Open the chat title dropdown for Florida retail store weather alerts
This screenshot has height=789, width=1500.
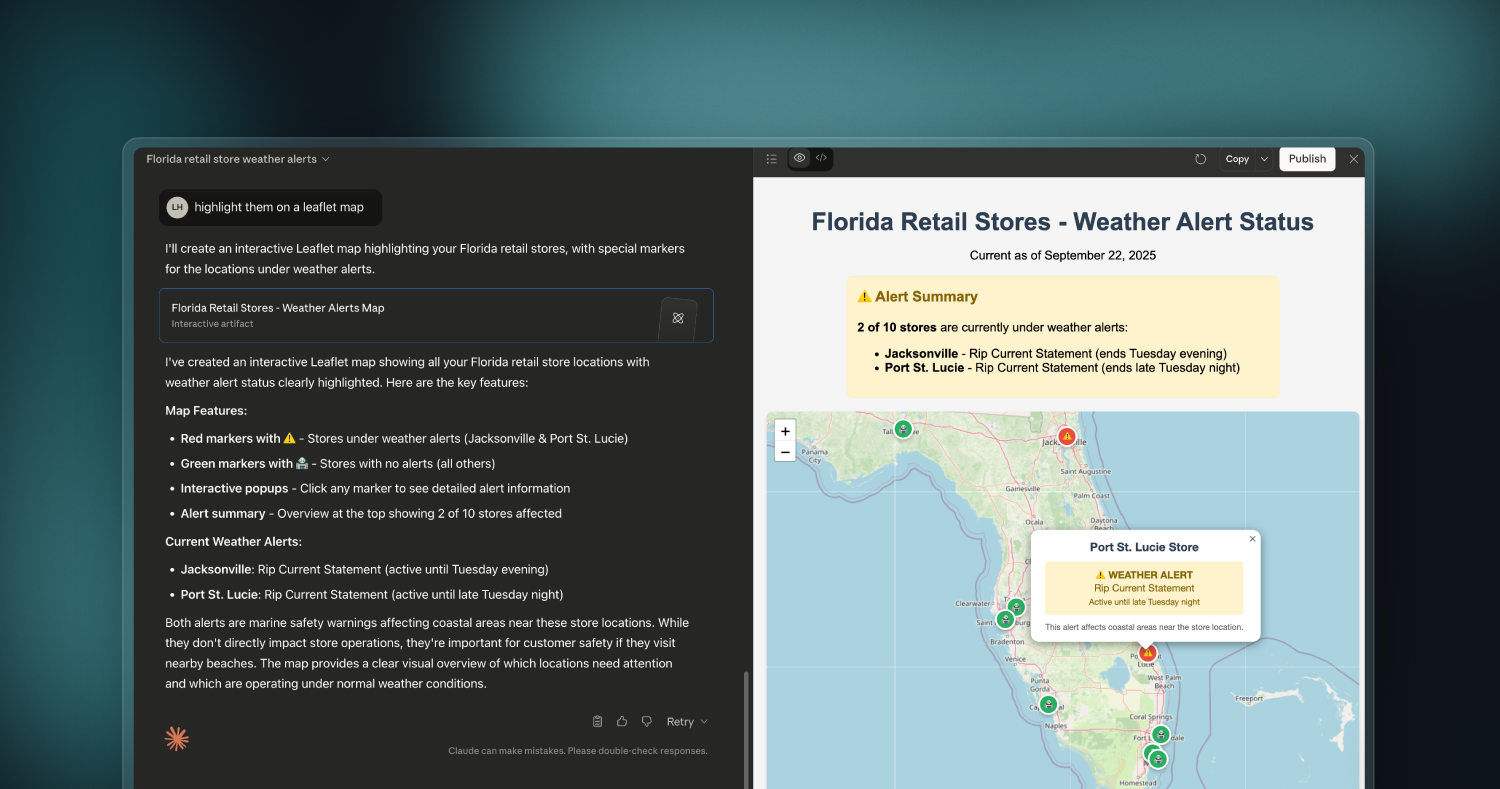click(238, 159)
